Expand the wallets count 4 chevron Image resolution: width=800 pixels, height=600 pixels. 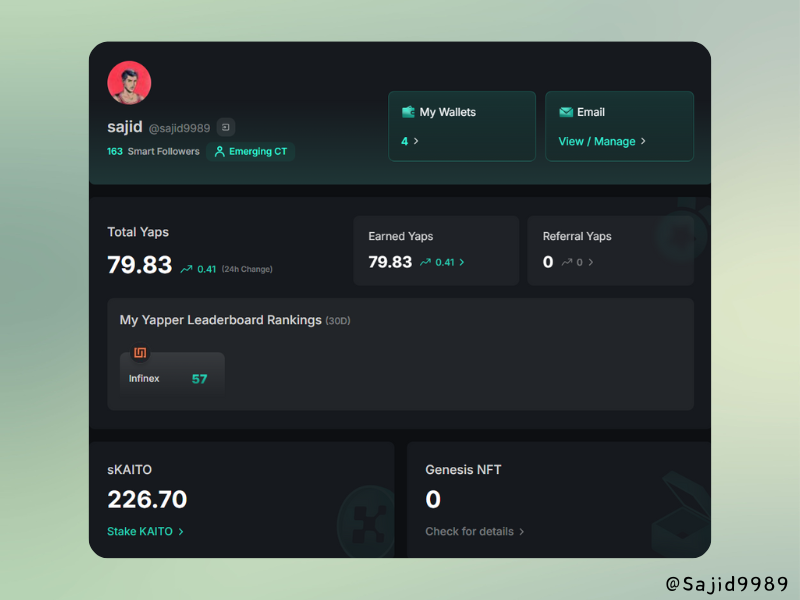tap(416, 141)
